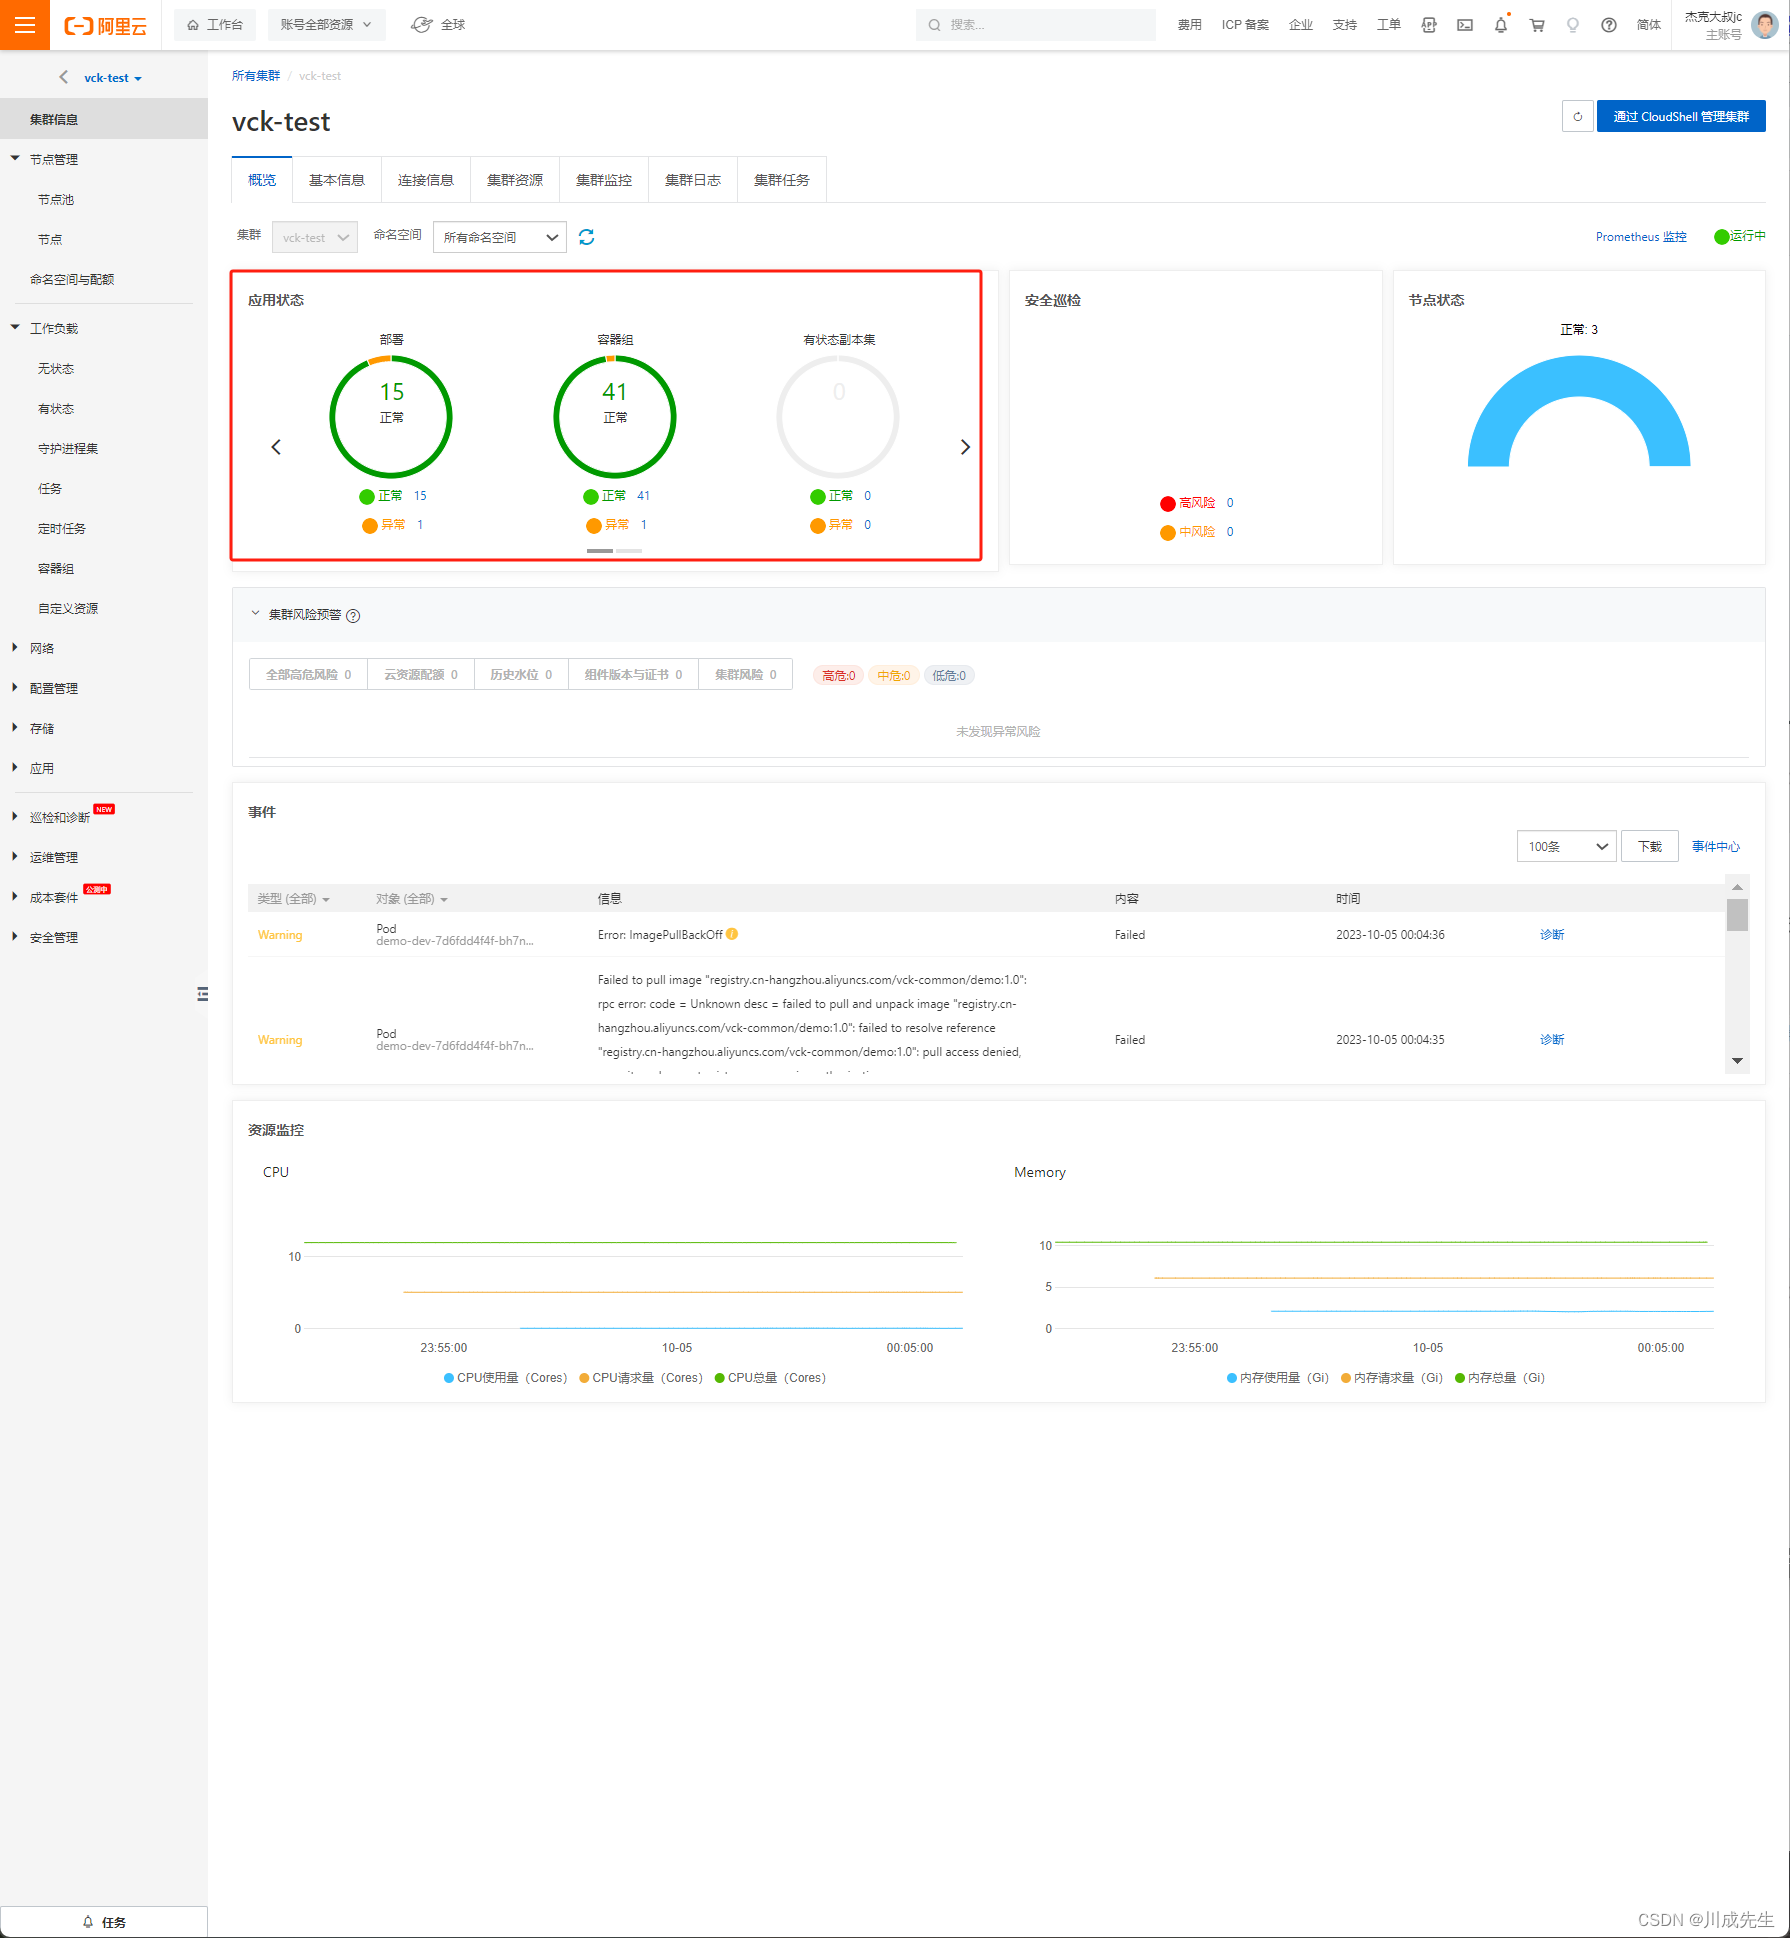
Task: Open the API explorer icon
Action: [x=1429, y=25]
